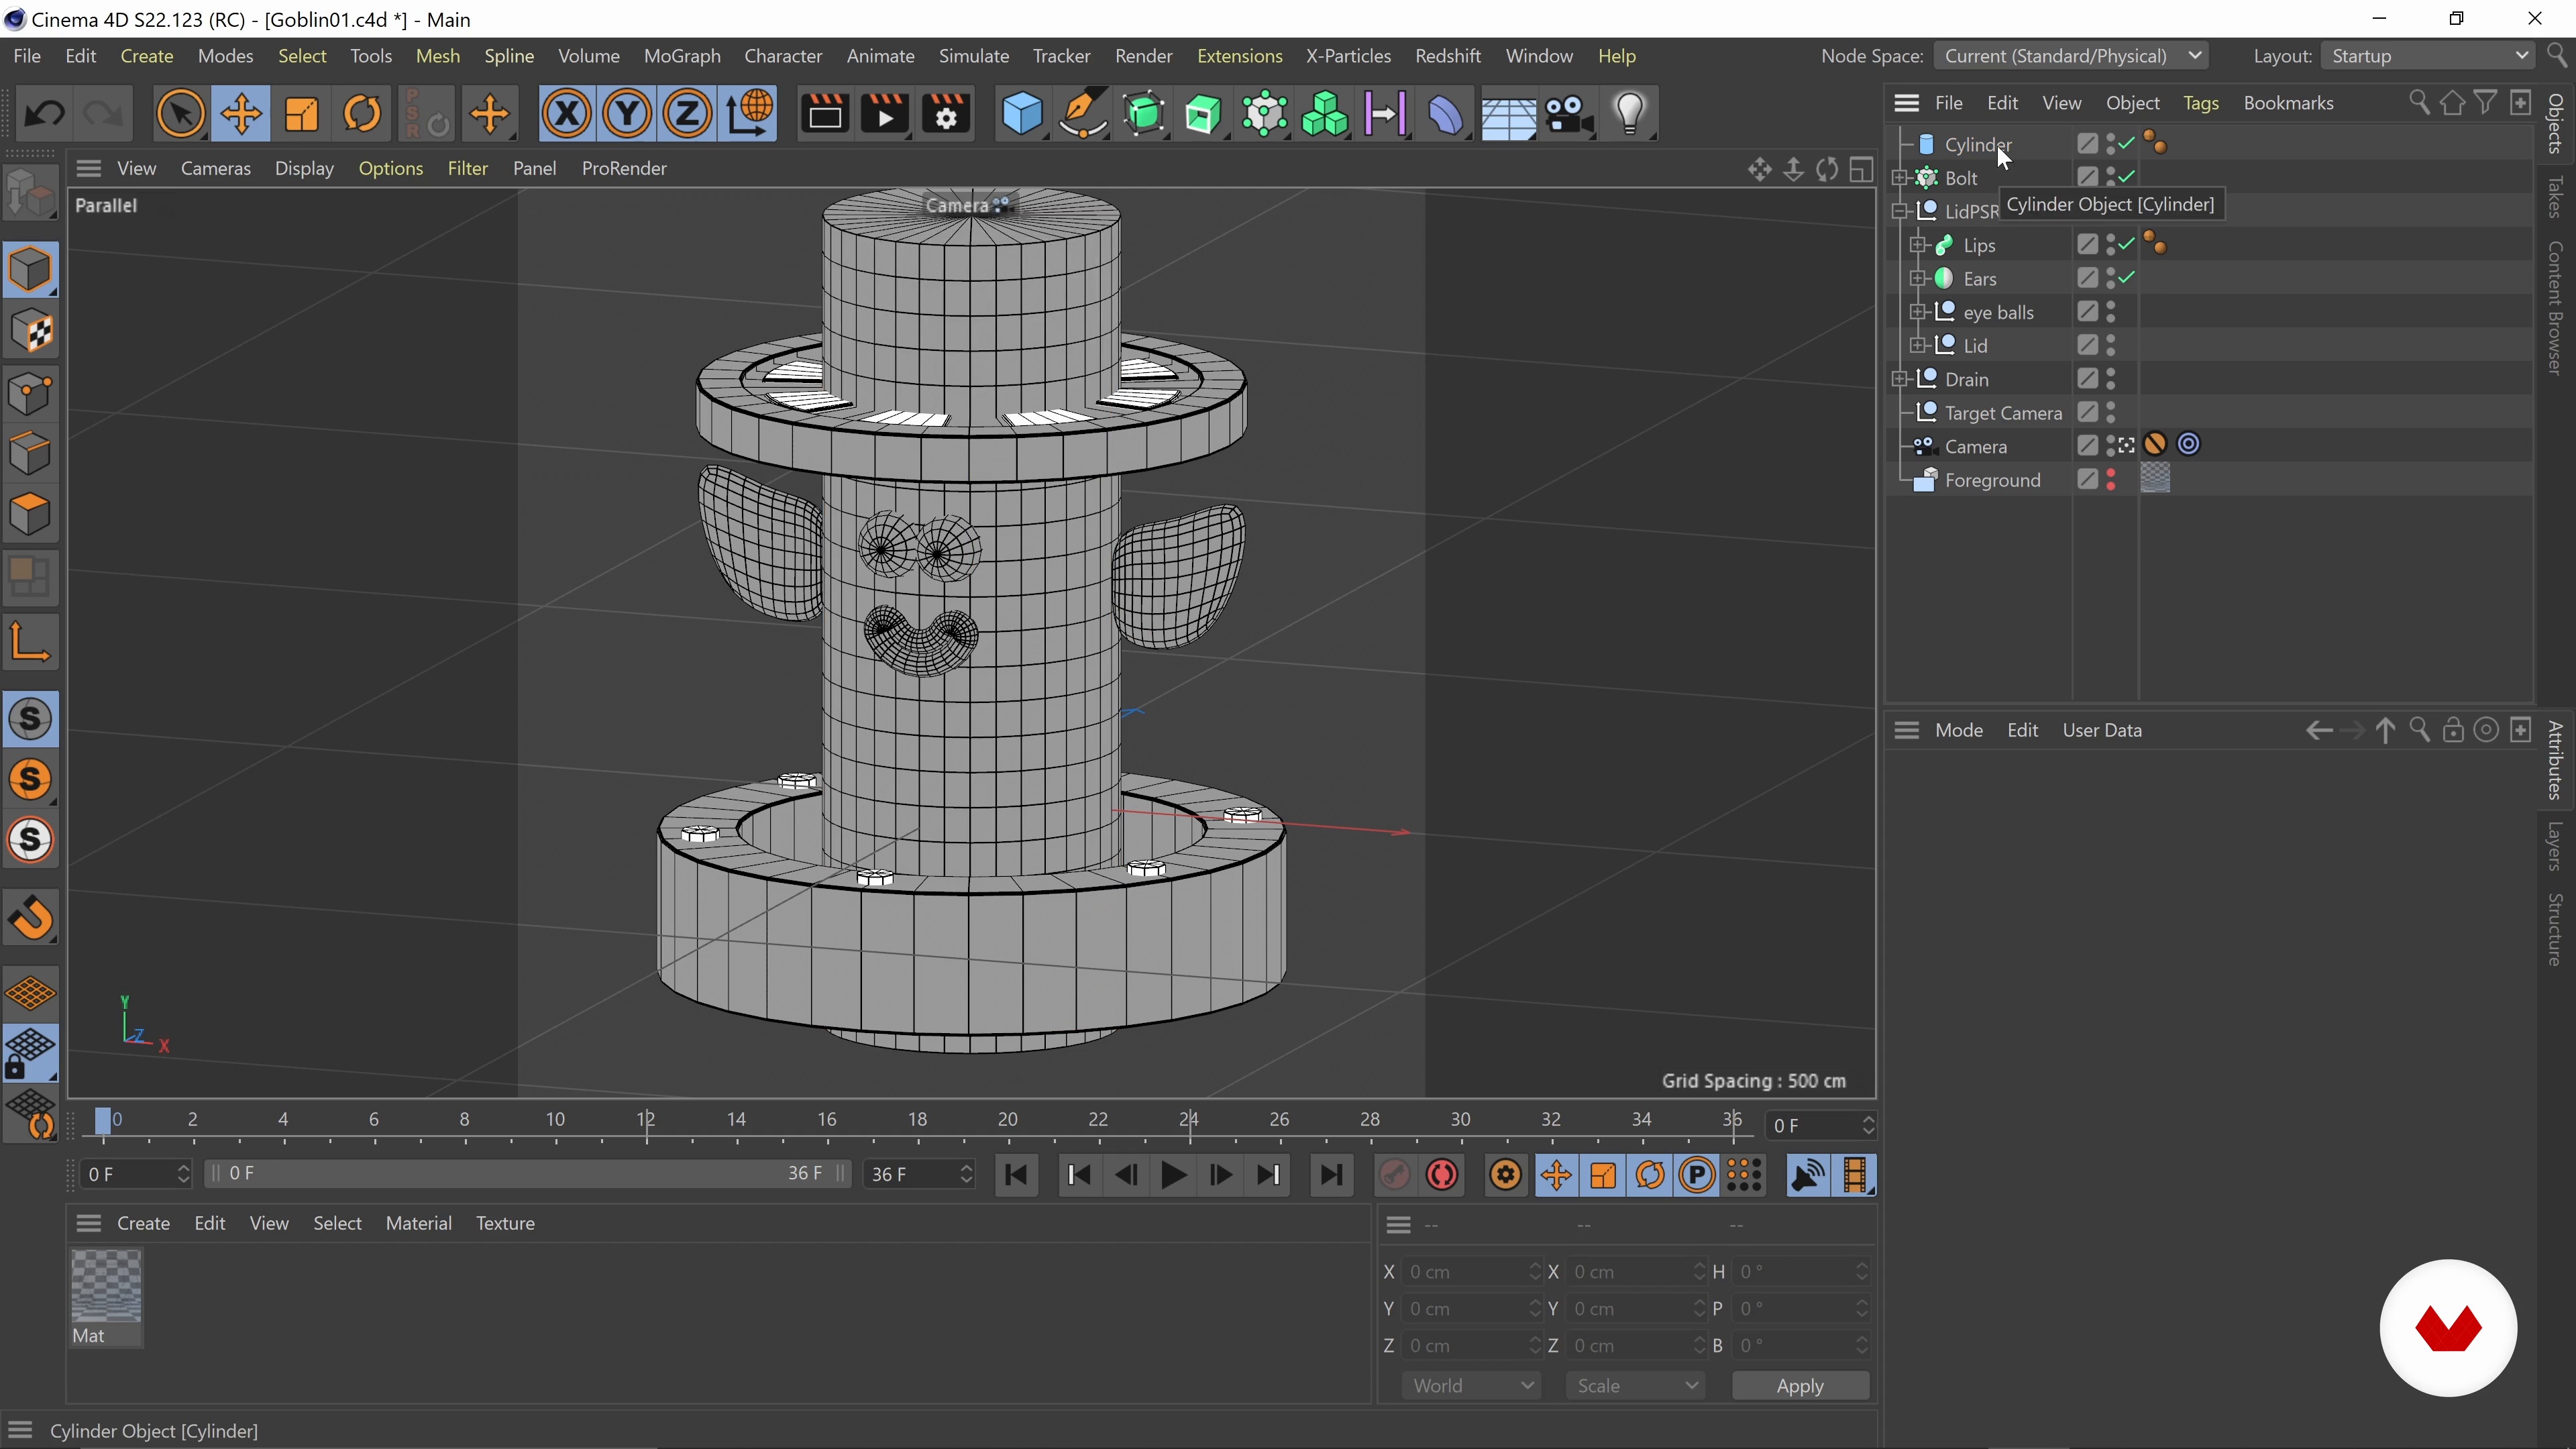2576x1449 pixels.
Task: Click the Extrude generator icon
Action: [x=1204, y=114]
